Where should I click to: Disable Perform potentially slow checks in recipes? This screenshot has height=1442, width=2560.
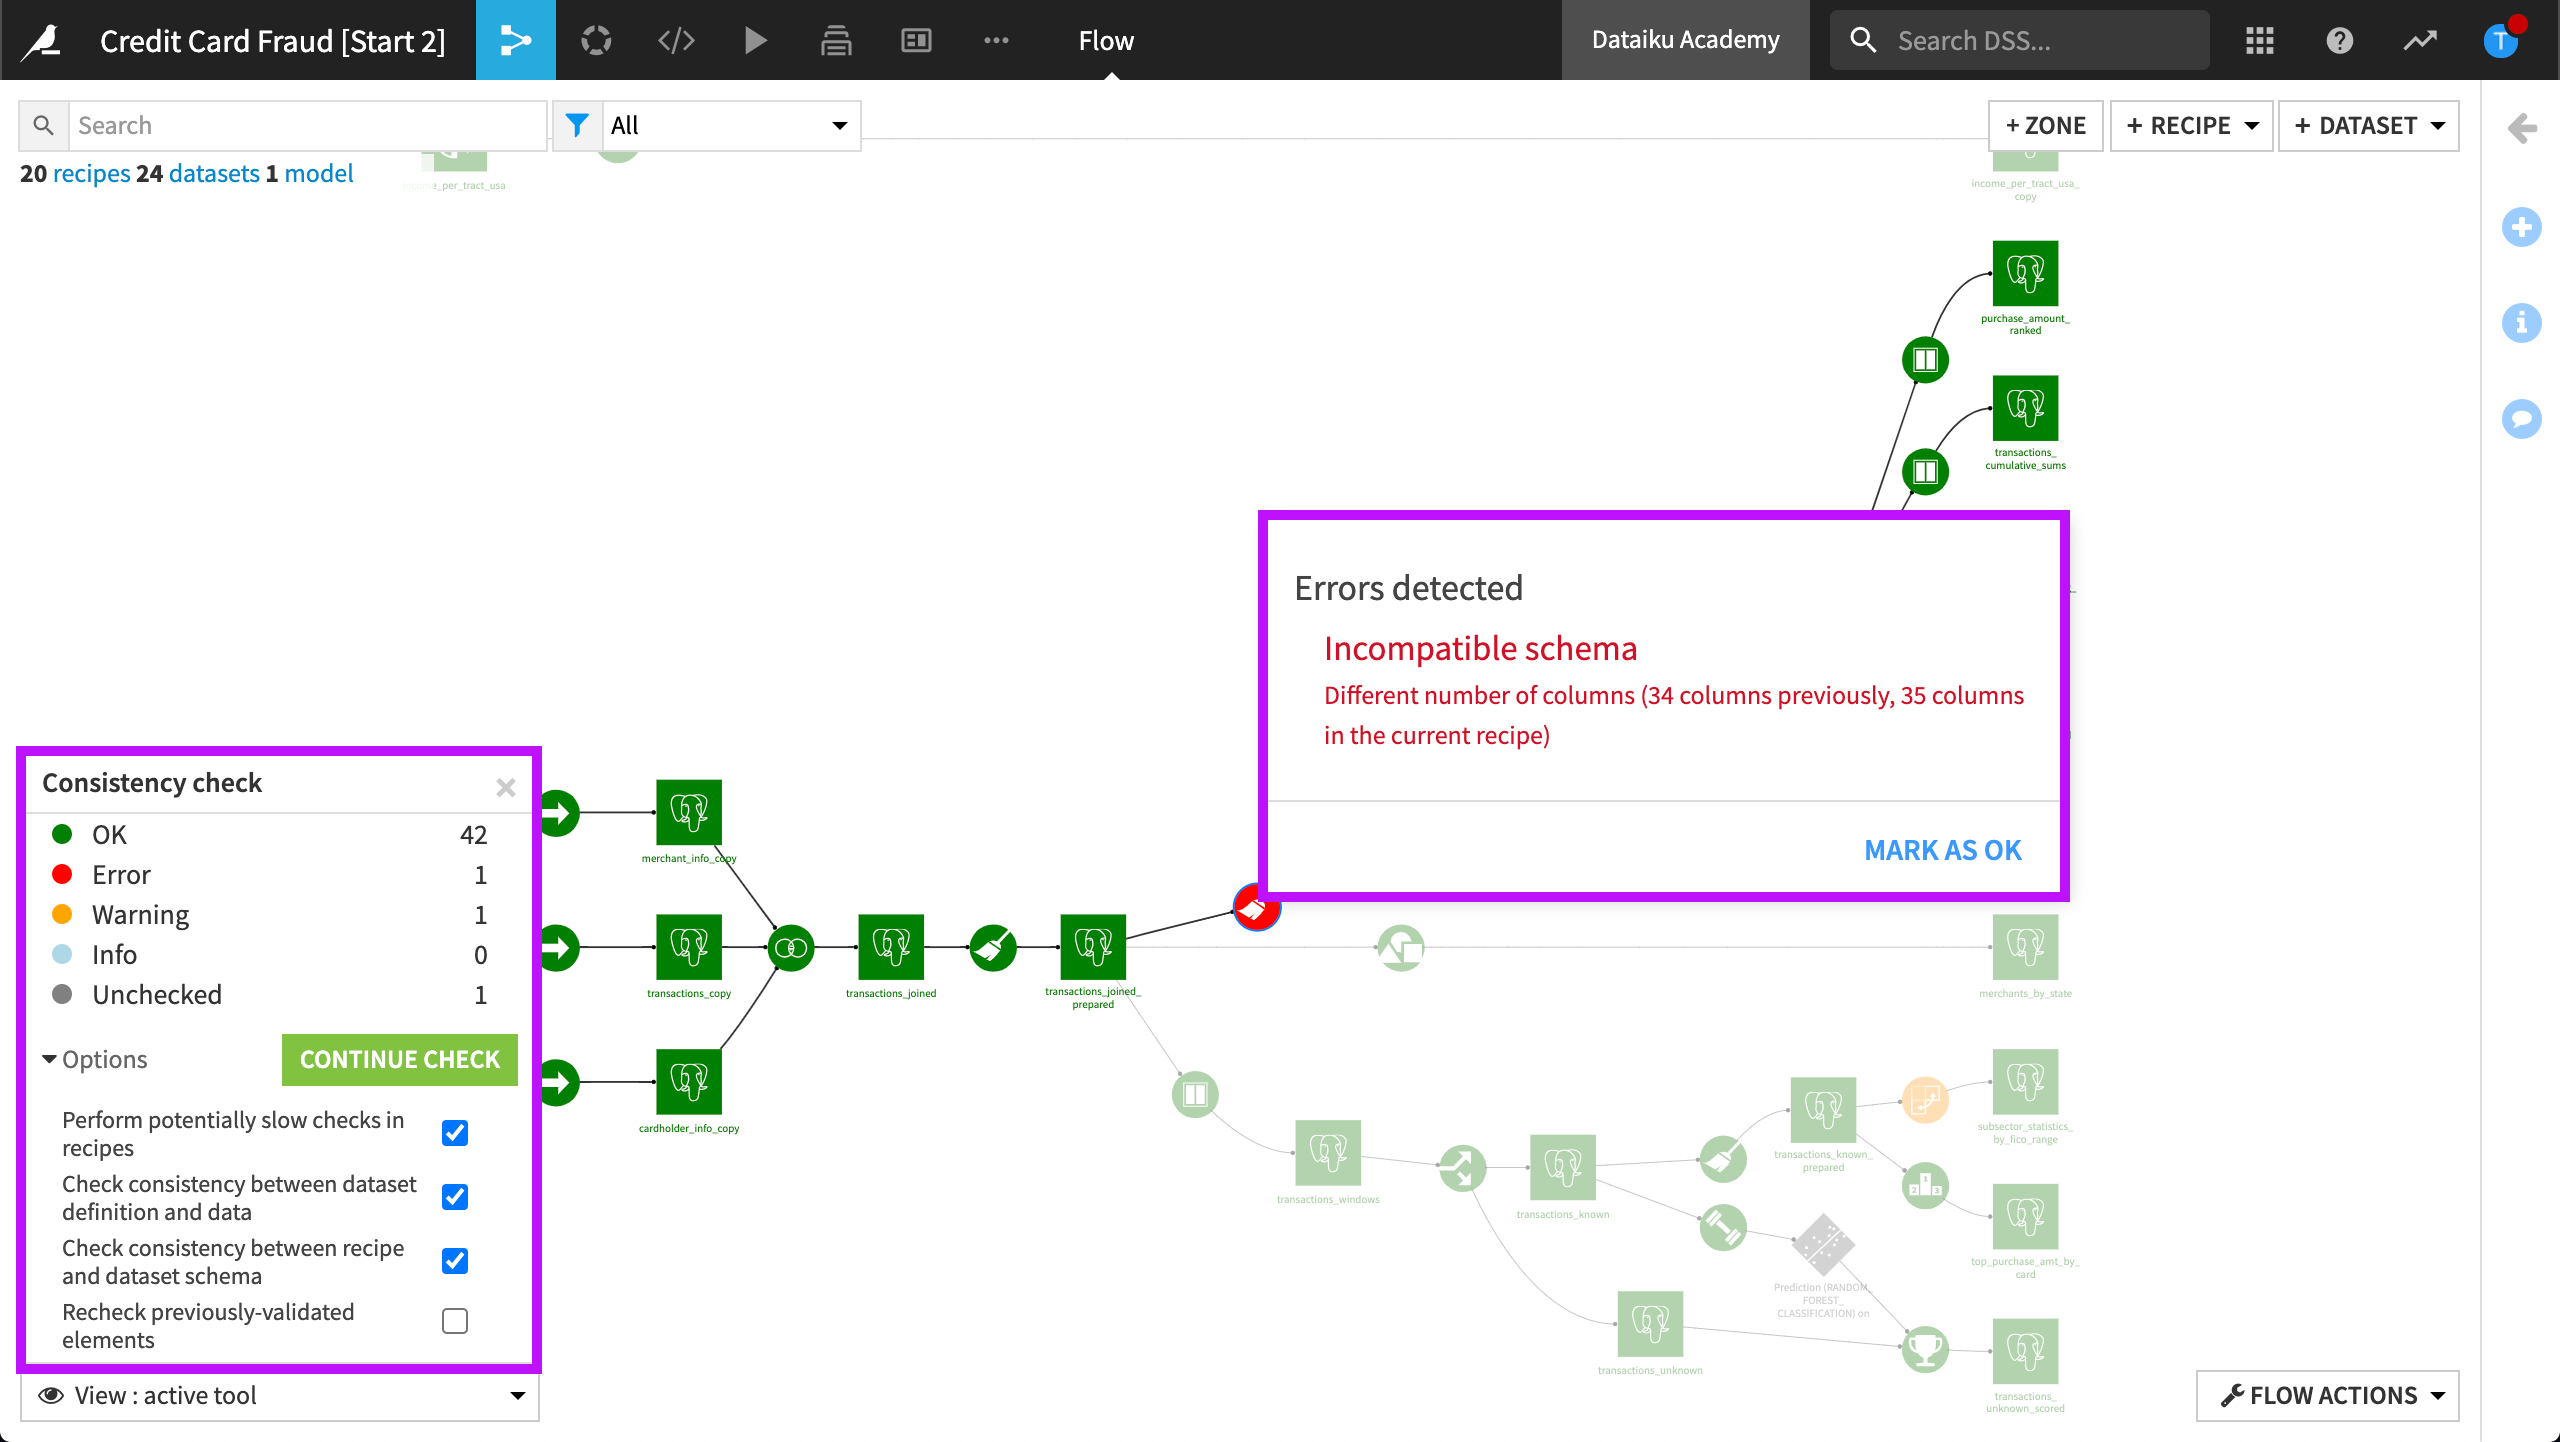pyautogui.click(x=455, y=1131)
